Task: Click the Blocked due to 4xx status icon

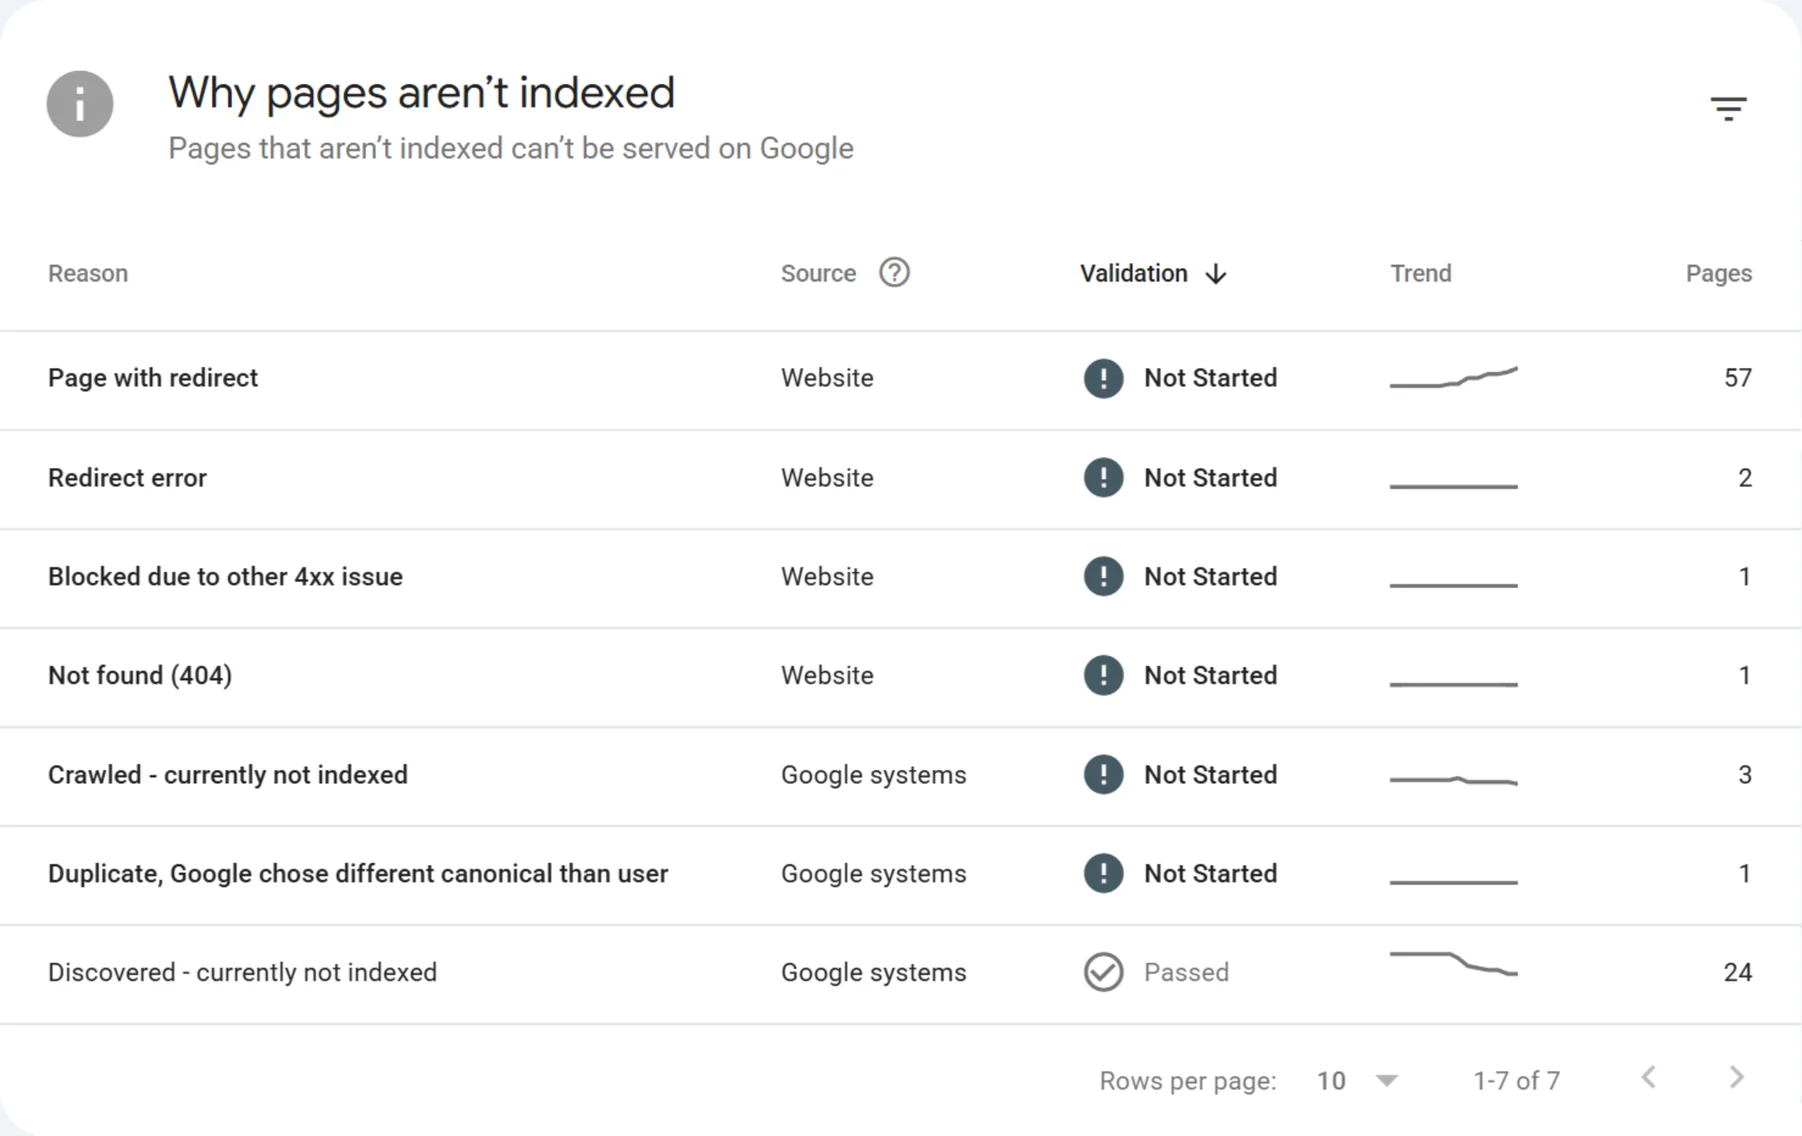Action: pyautogui.click(x=1103, y=576)
